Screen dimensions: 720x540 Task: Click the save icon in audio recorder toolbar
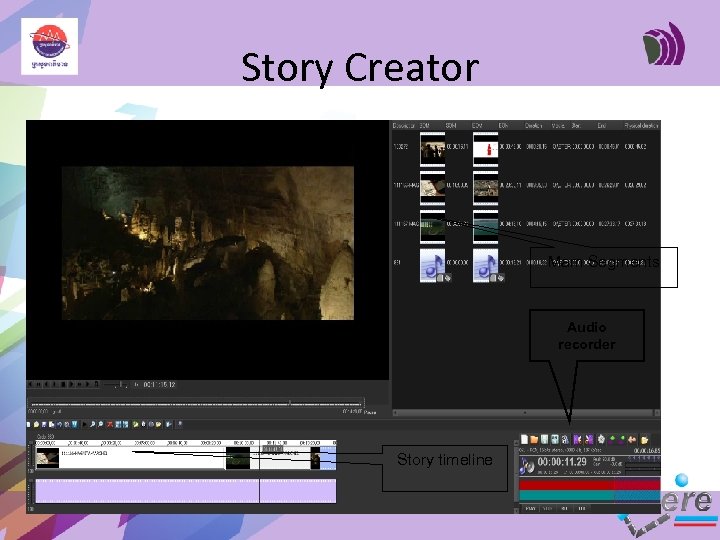544,439
